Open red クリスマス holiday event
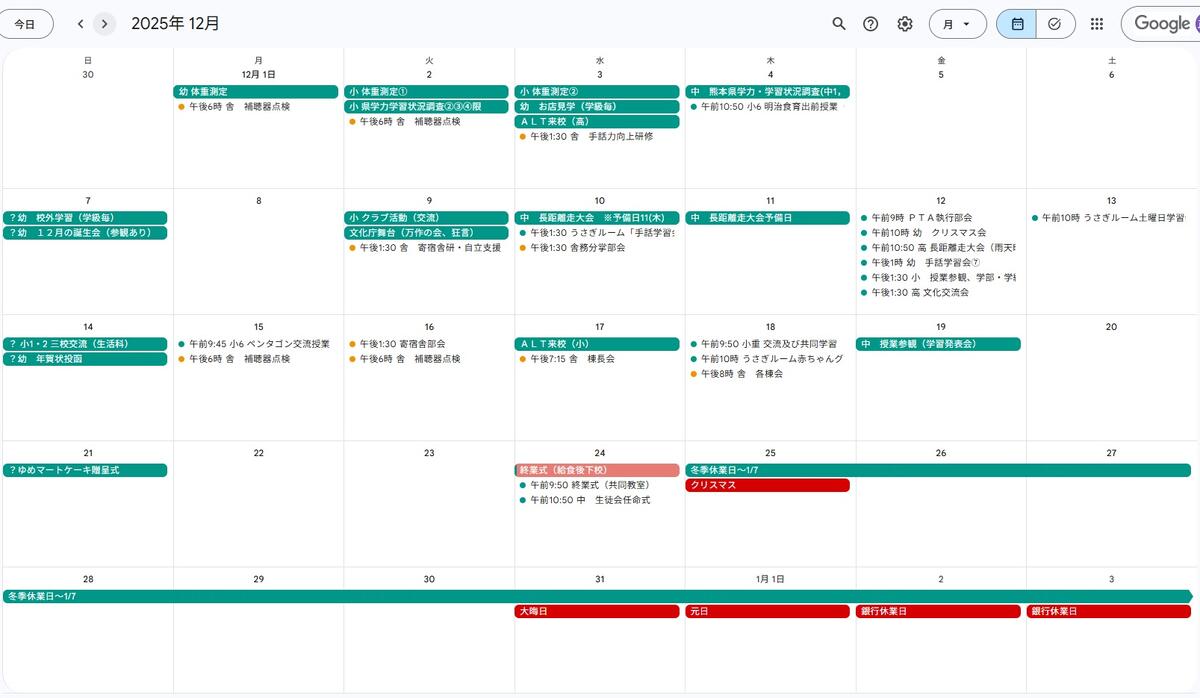Screen dimensions: 1200x698 point(767,485)
